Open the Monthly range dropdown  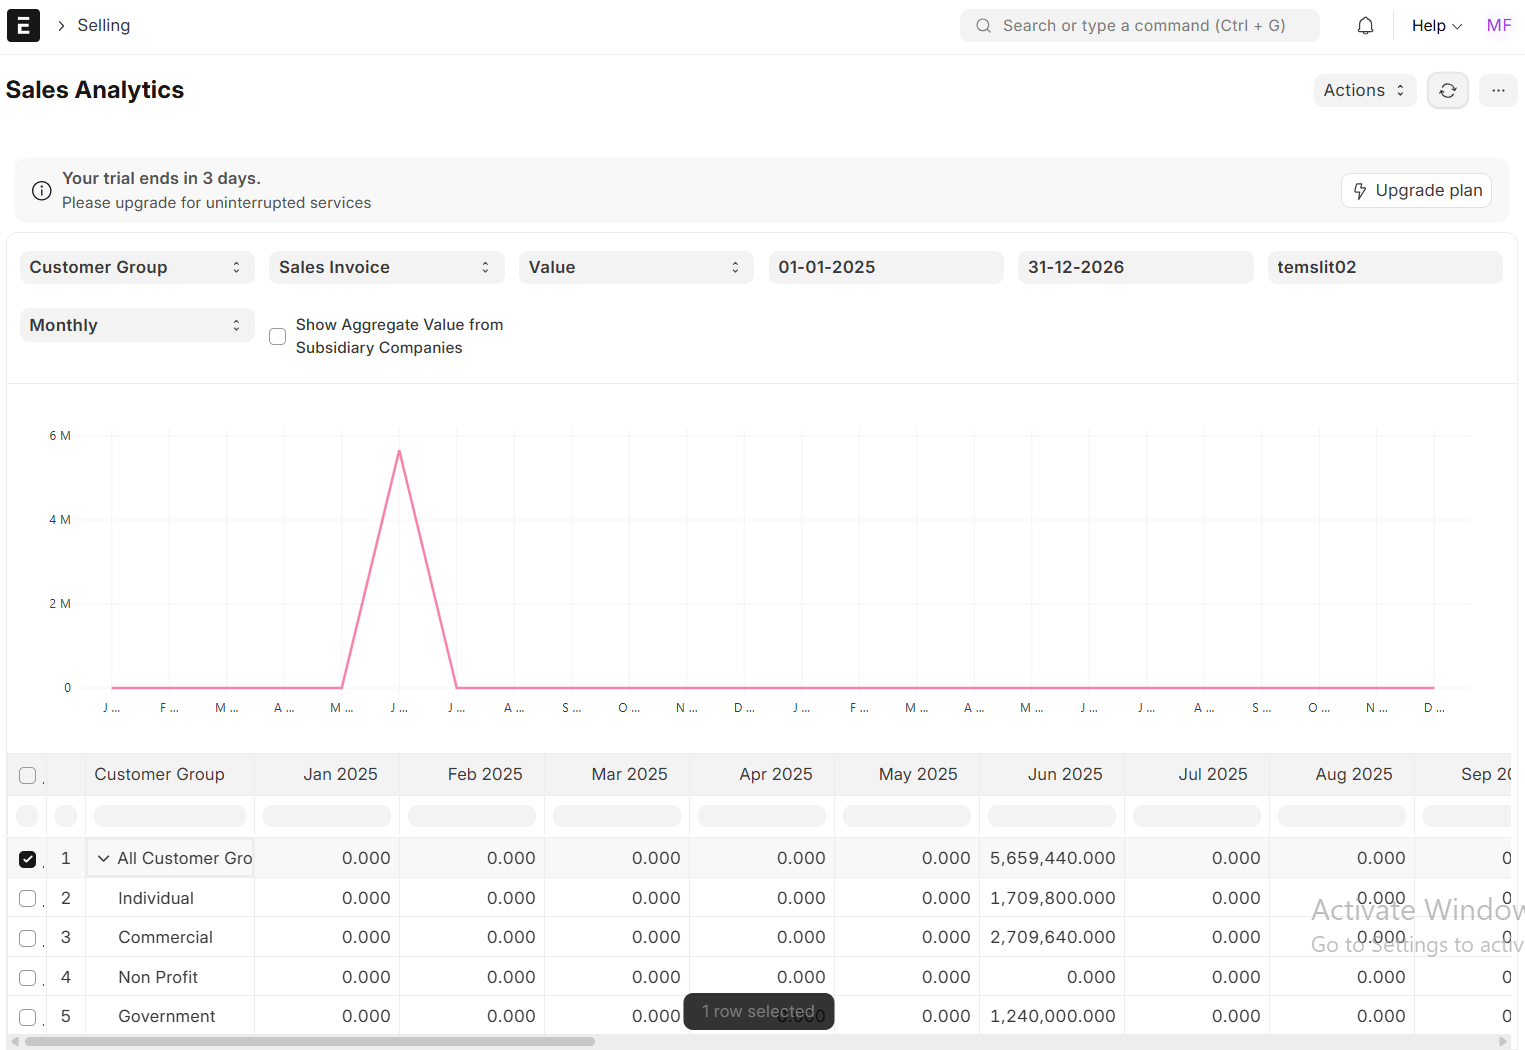point(137,326)
